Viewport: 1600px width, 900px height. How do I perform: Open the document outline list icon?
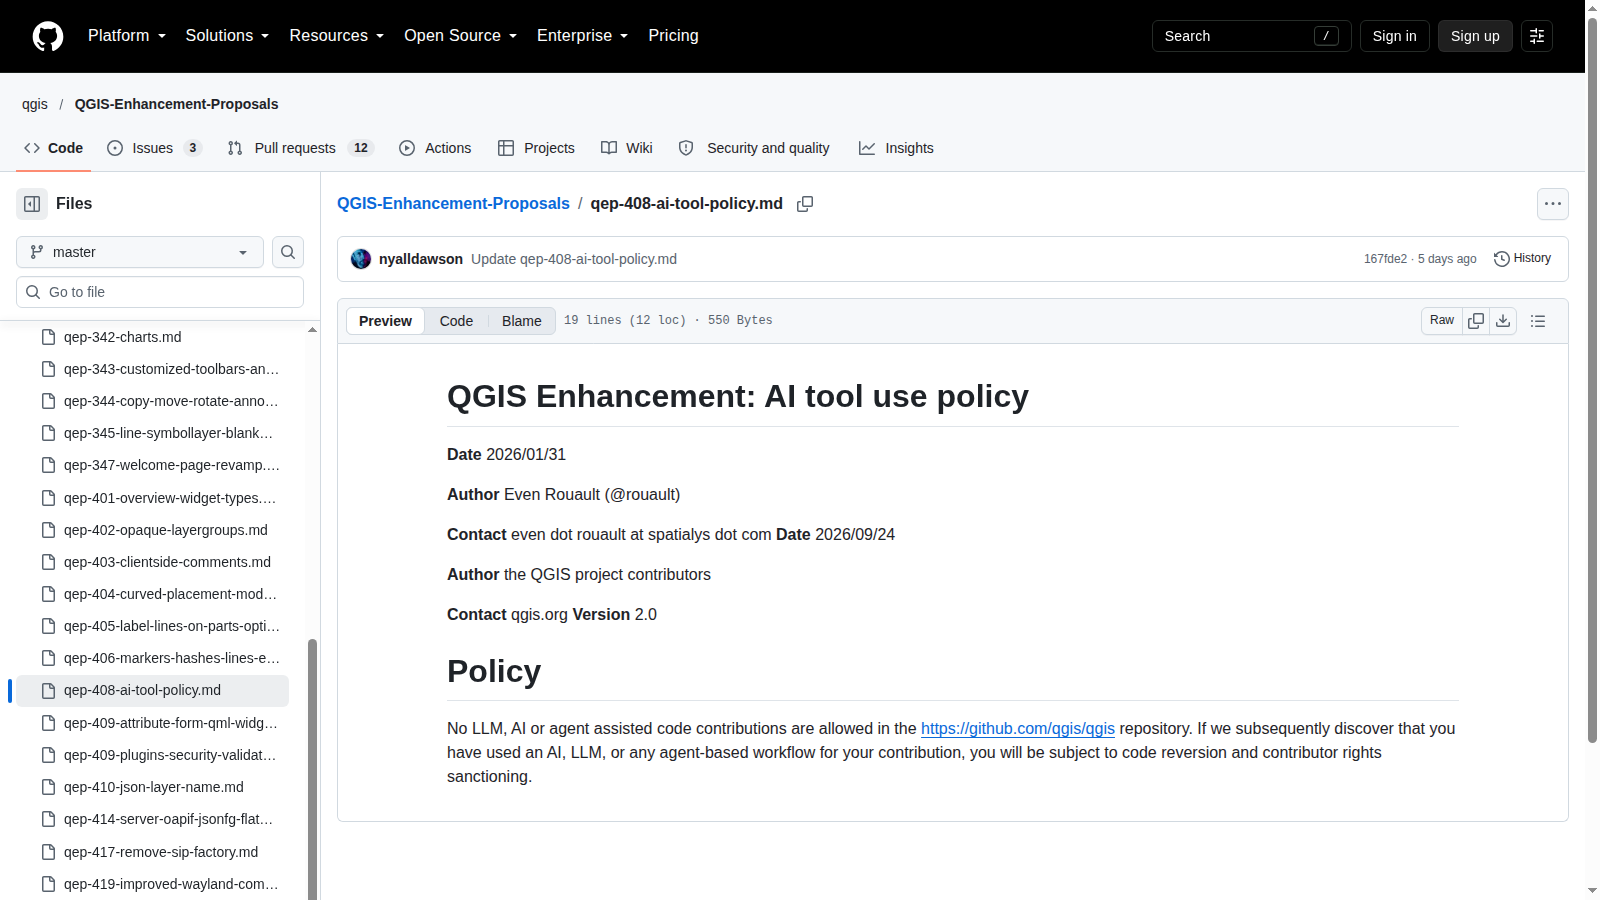(x=1538, y=321)
